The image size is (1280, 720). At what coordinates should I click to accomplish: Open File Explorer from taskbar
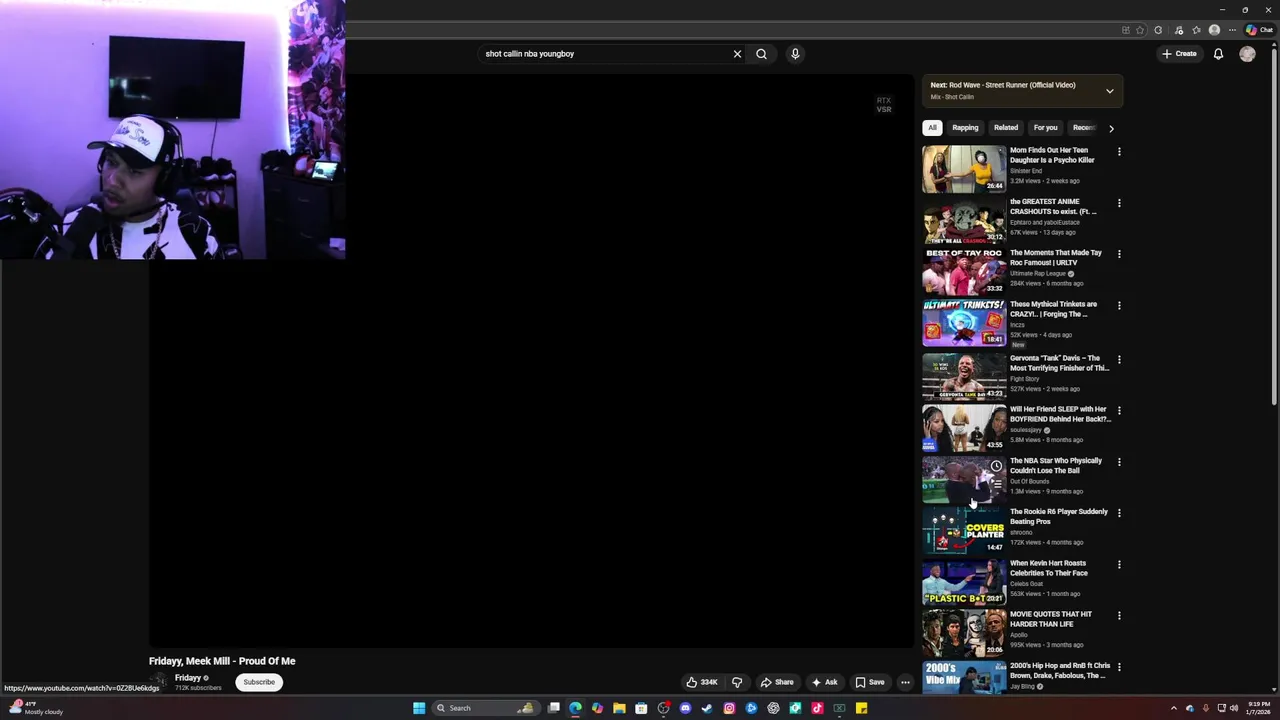pos(619,708)
